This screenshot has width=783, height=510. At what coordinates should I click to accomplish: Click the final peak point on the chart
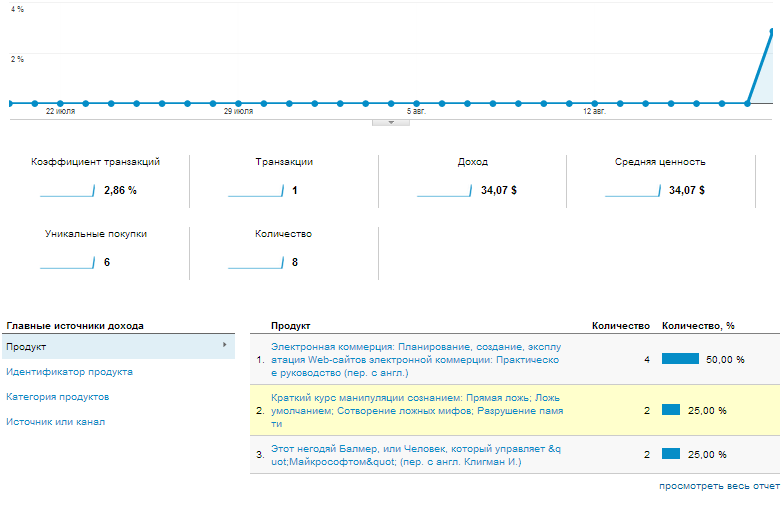pyautogui.click(x=772, y=32)
